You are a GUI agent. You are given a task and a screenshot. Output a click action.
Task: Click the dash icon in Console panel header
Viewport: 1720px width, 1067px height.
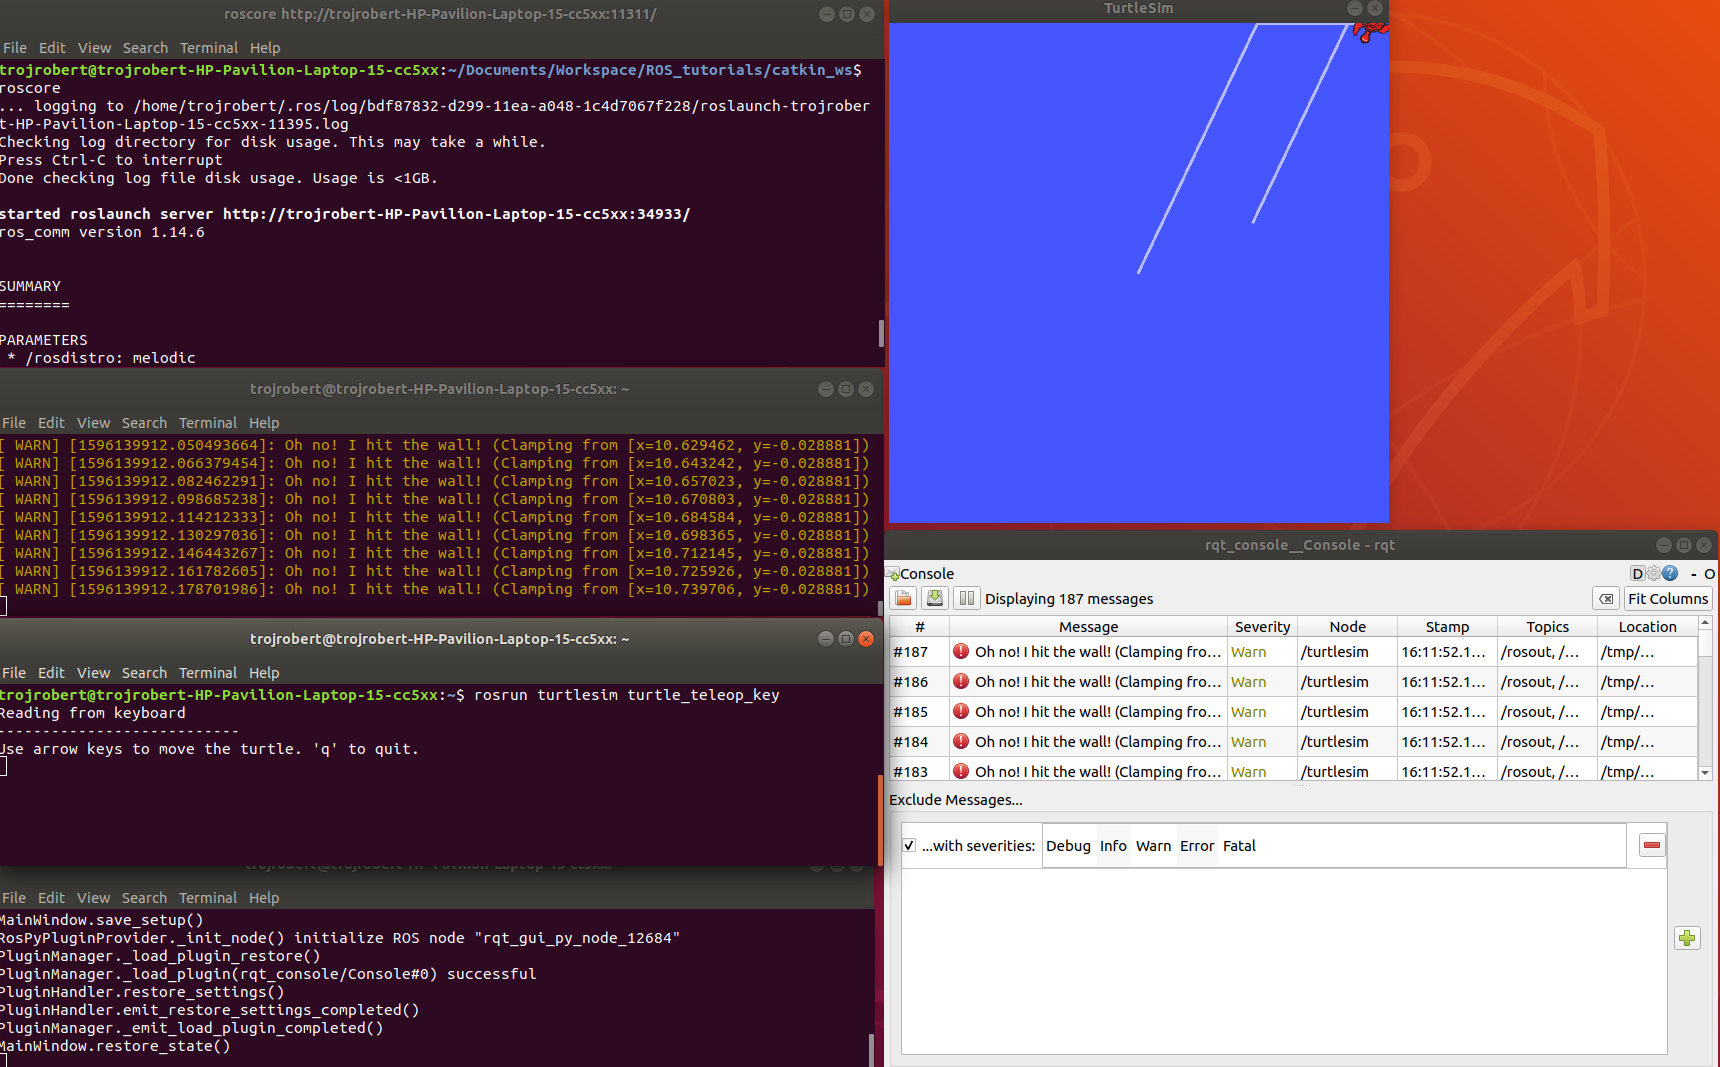(x=1693, y=574)
